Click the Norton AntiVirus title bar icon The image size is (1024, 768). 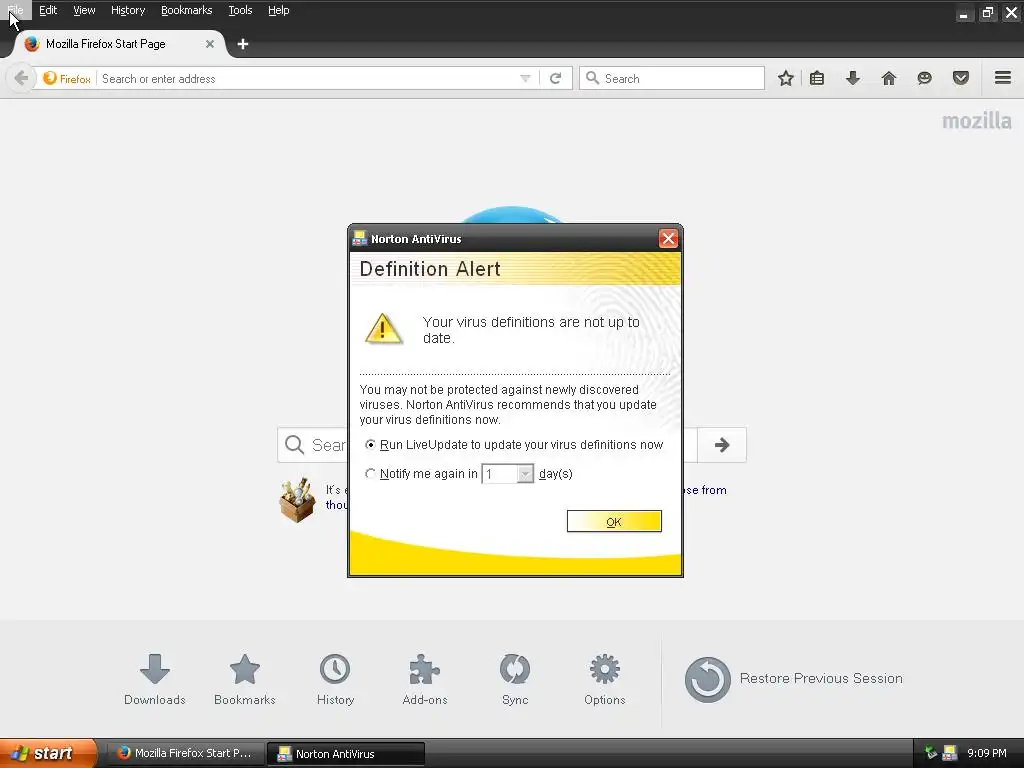(x=359, y=238)
